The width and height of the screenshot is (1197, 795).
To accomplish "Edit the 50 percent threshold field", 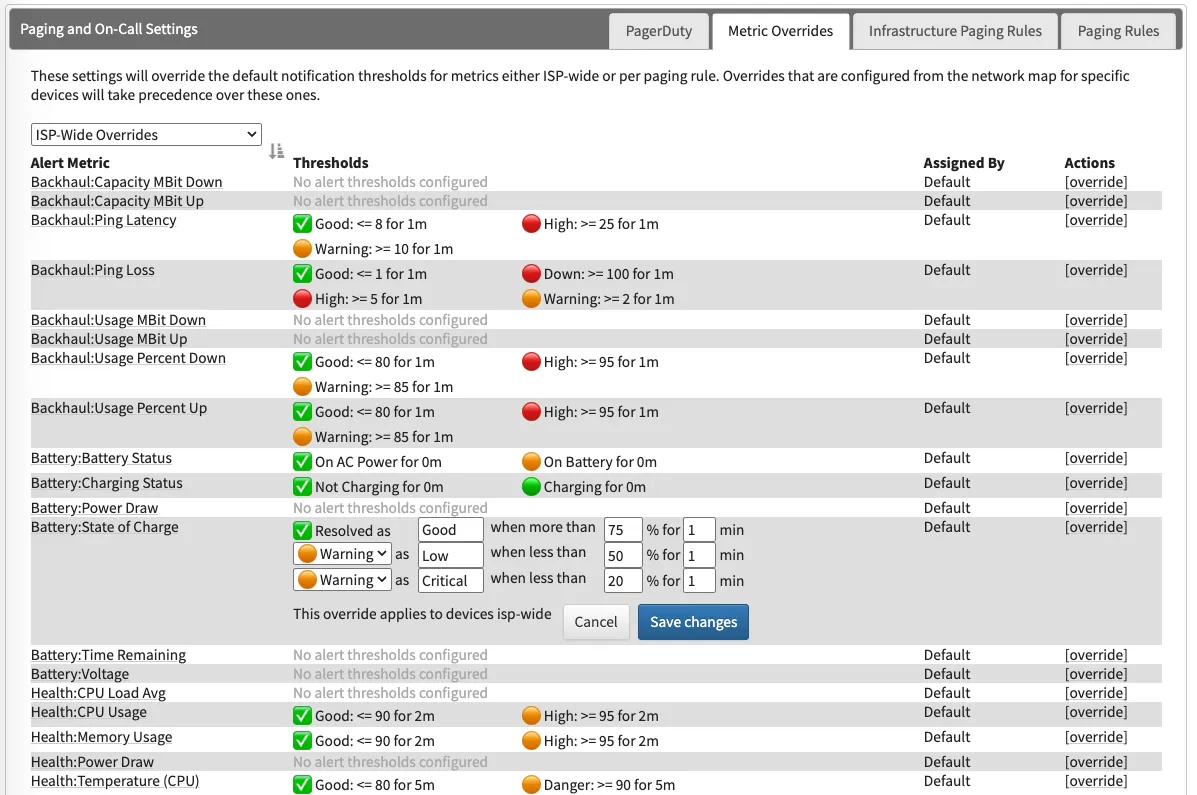I will [x=623, y=555].
